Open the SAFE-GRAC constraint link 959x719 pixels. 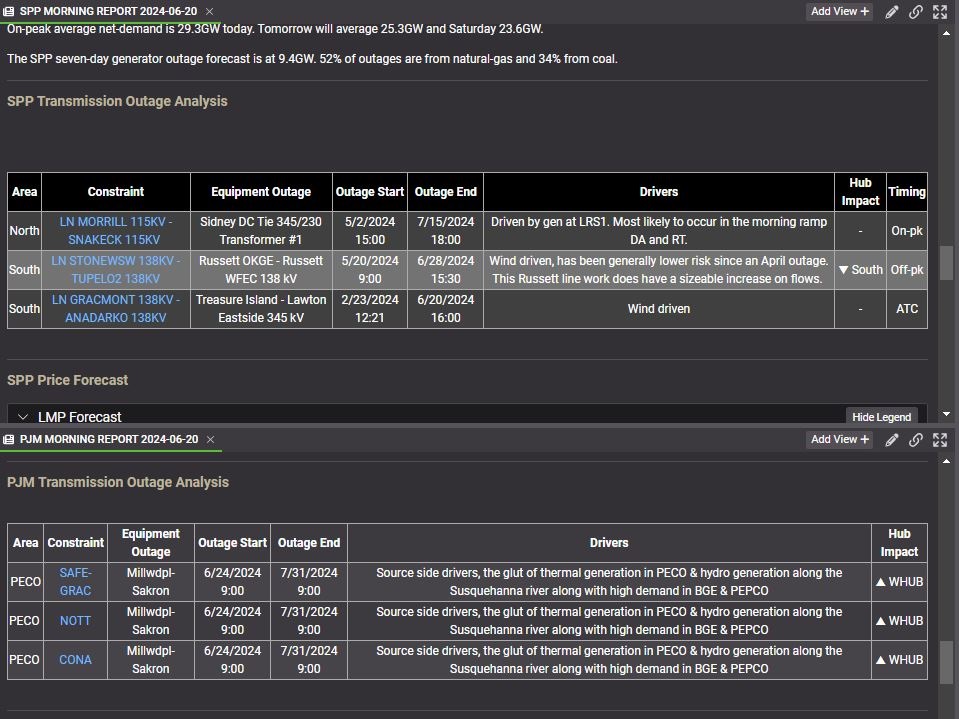pyautogui.click(x=75, y=581)
